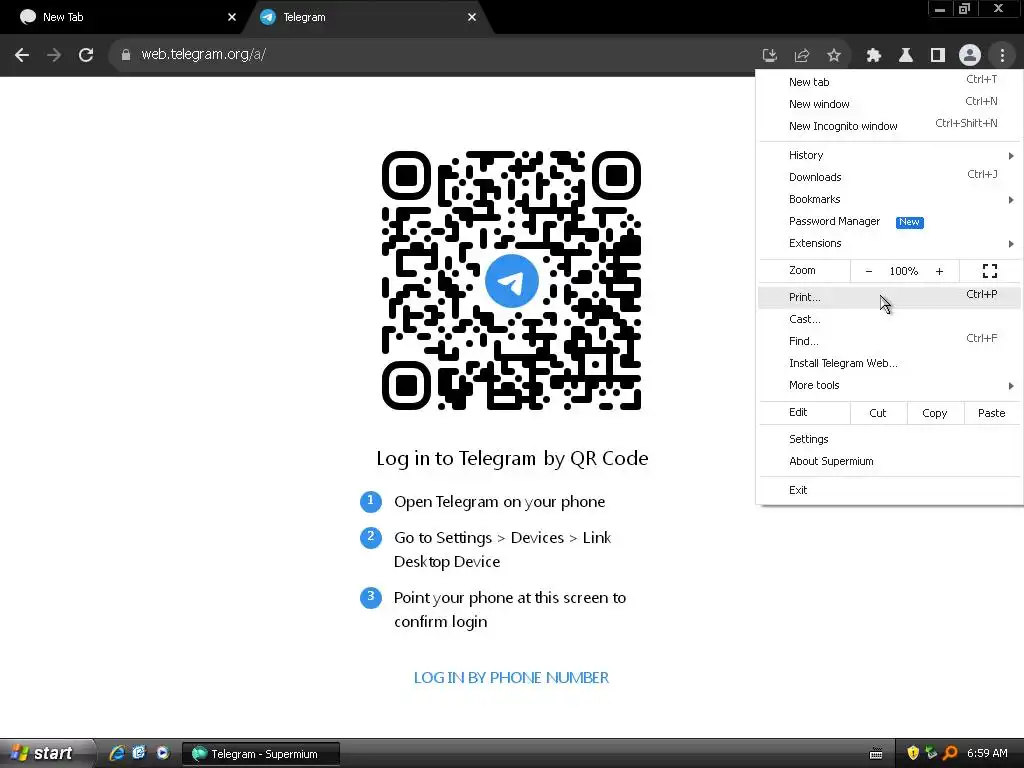Viewport: 1024px width, 768px height.
Task: Click Telegram - Supermium taskbar button
Action: (x=261, y=754)
